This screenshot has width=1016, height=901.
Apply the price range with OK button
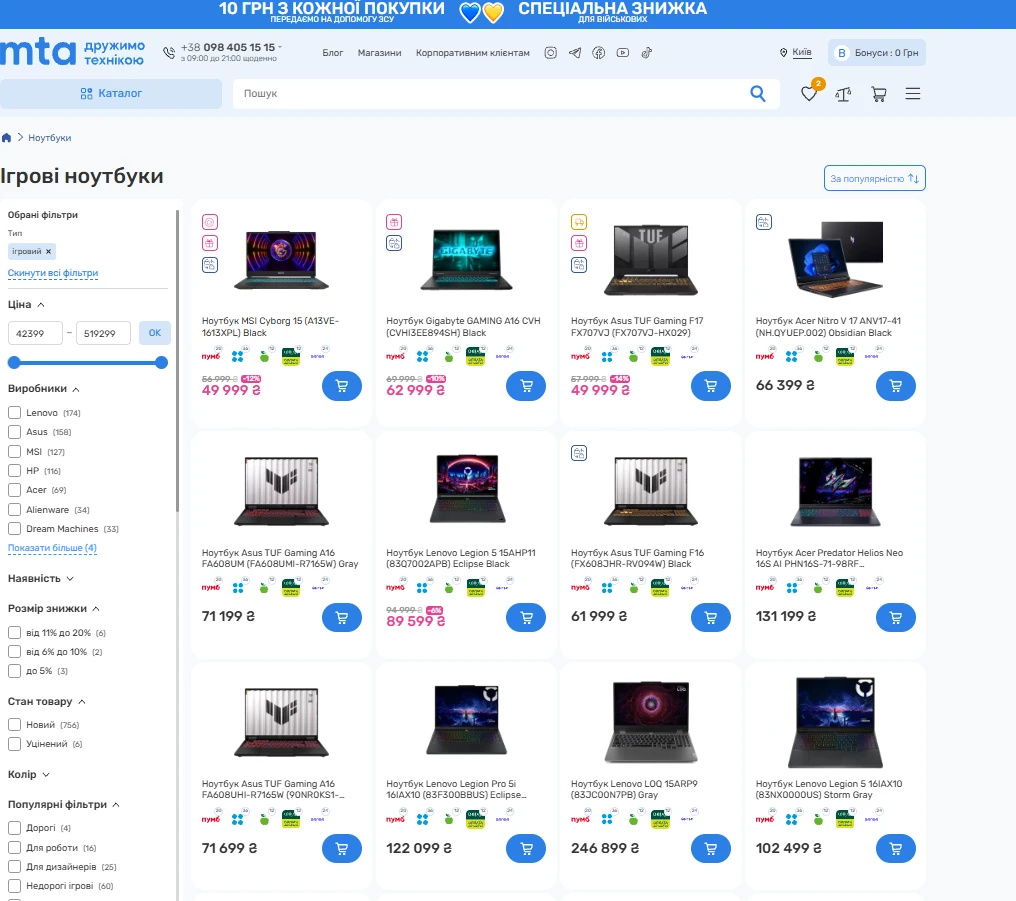(x=155, y=333)
